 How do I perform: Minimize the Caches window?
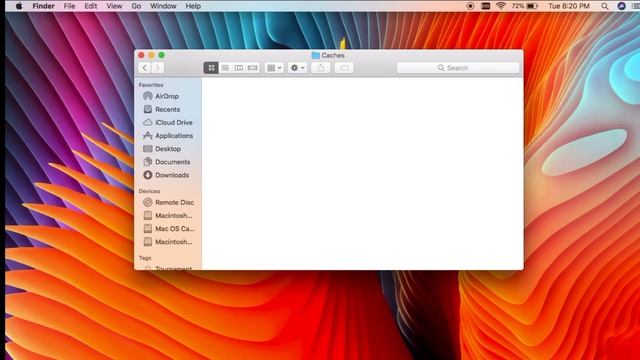(151, 55)
